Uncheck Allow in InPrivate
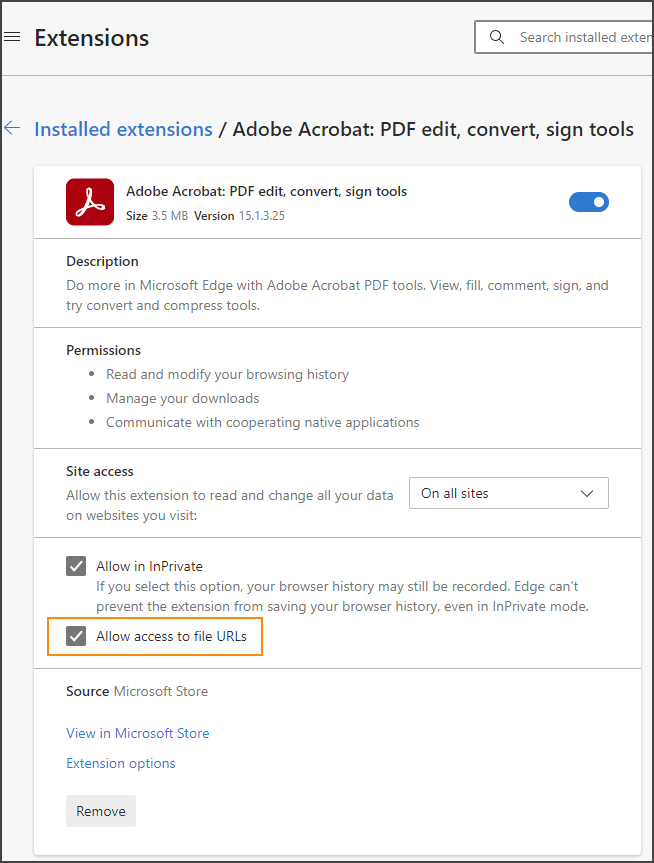 76,565
